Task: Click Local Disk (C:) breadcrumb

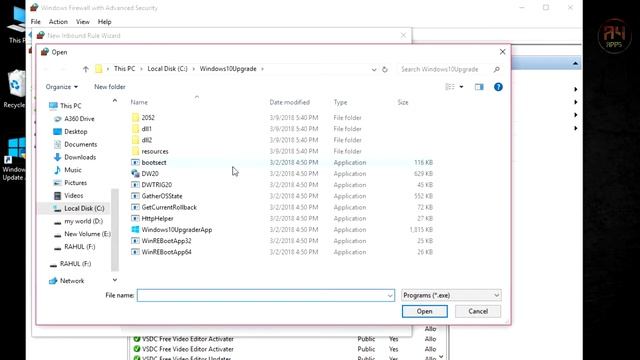Action: pyautogui.click(x=167, y=69)
